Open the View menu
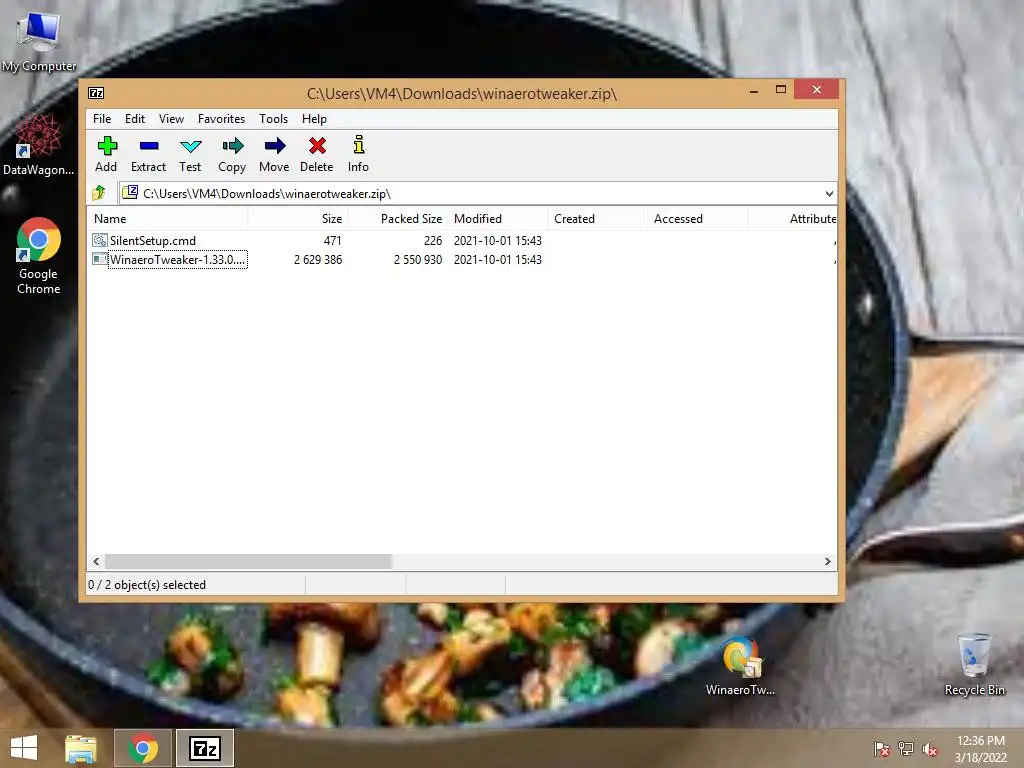 coord(172,119)
